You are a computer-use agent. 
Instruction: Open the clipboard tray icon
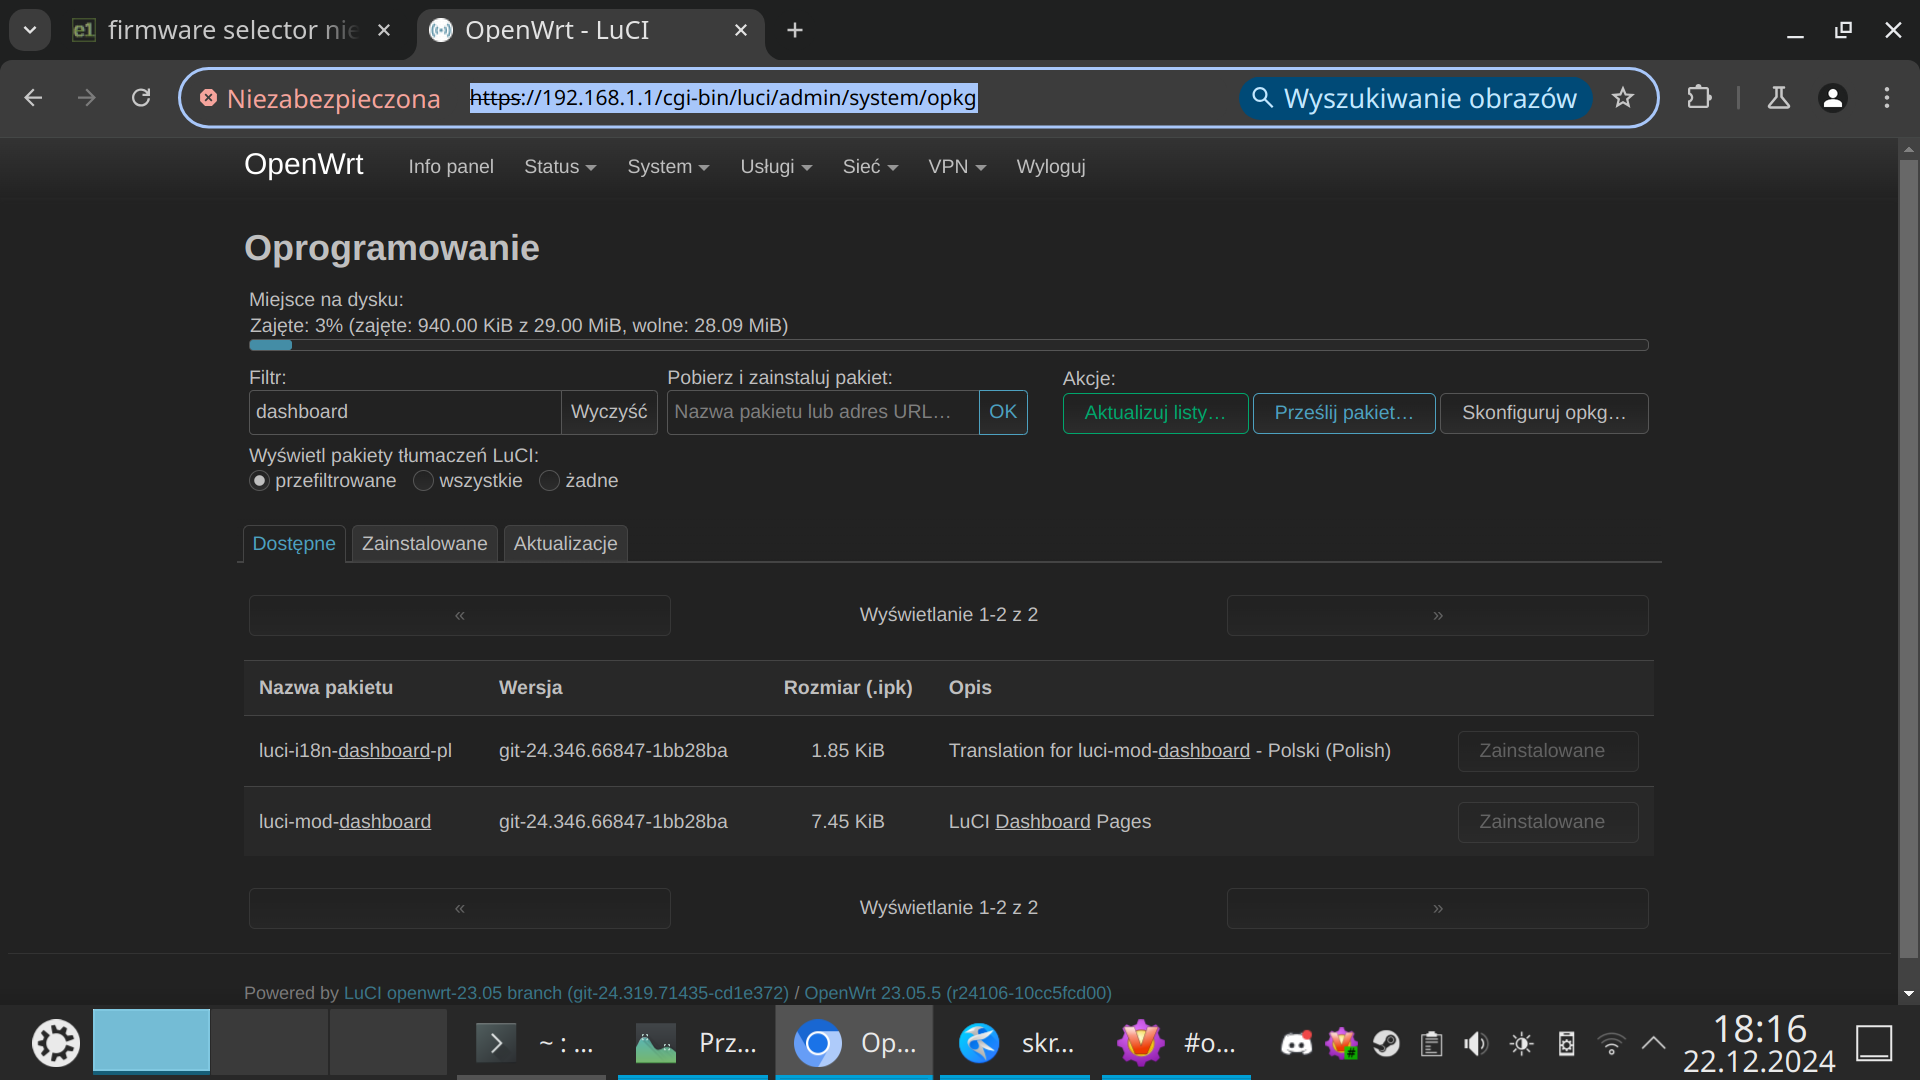[x=1432, y=1044]
